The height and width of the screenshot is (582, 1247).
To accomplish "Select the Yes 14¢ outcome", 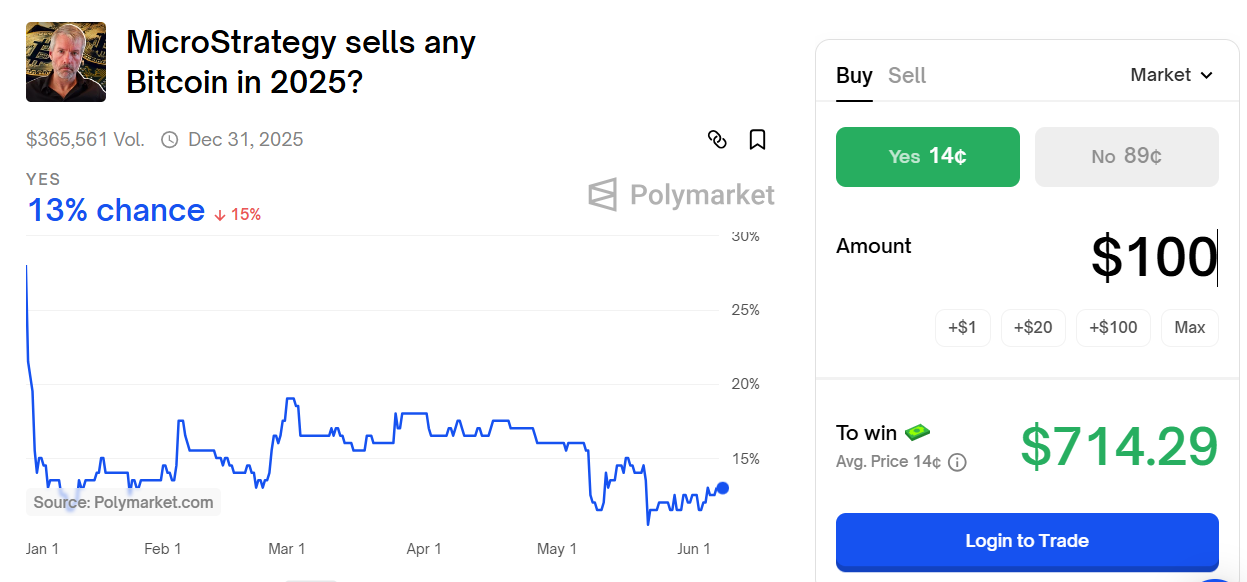I will [x=927, y=157].
